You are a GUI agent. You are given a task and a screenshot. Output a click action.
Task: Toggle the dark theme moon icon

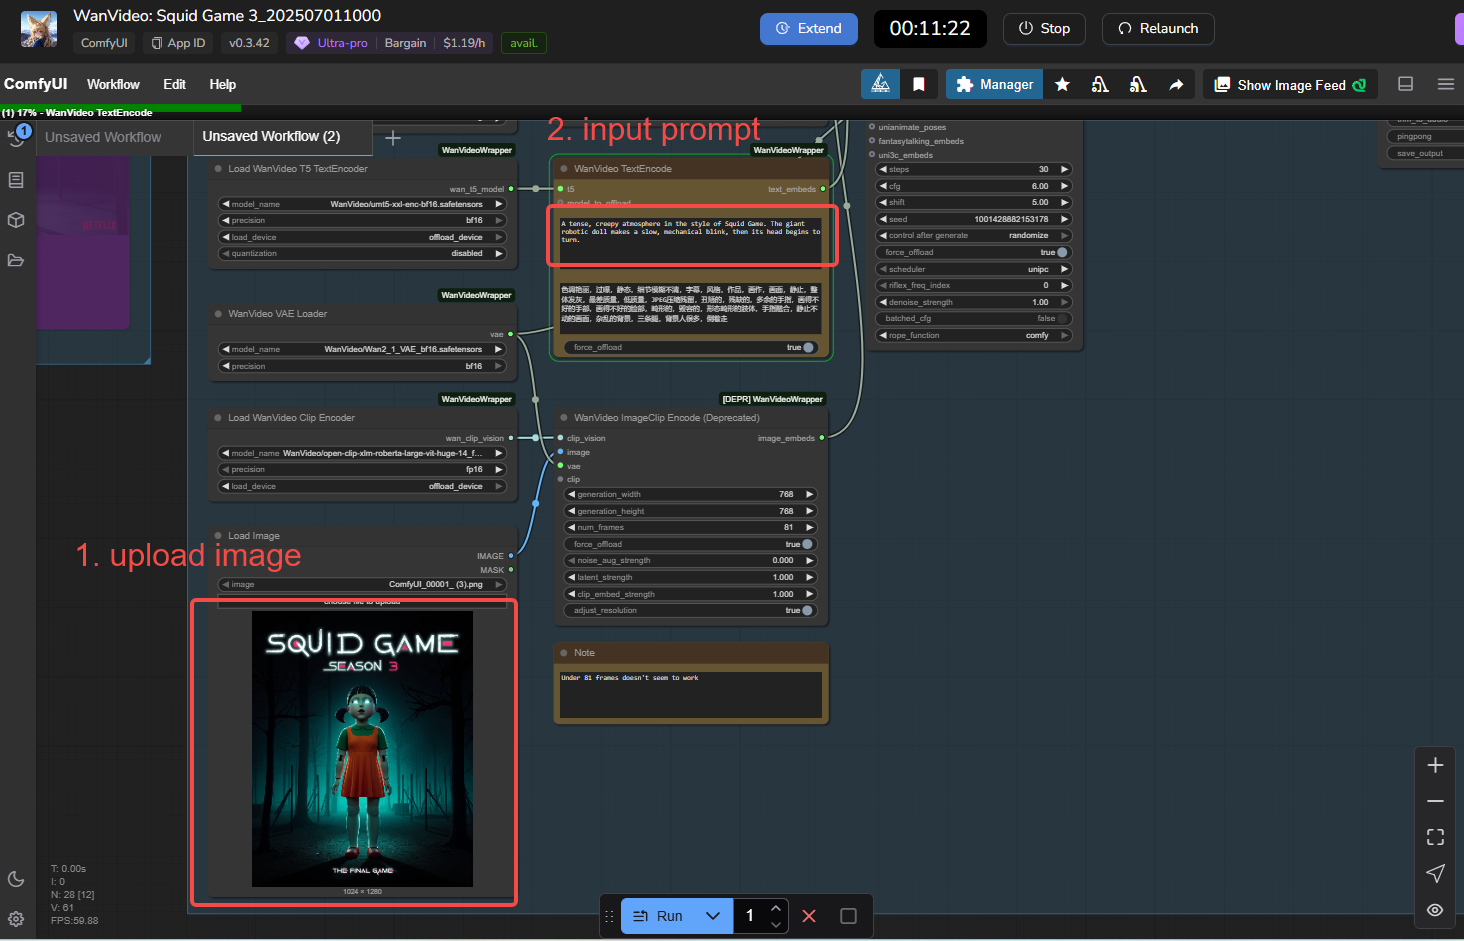[16, 879]
